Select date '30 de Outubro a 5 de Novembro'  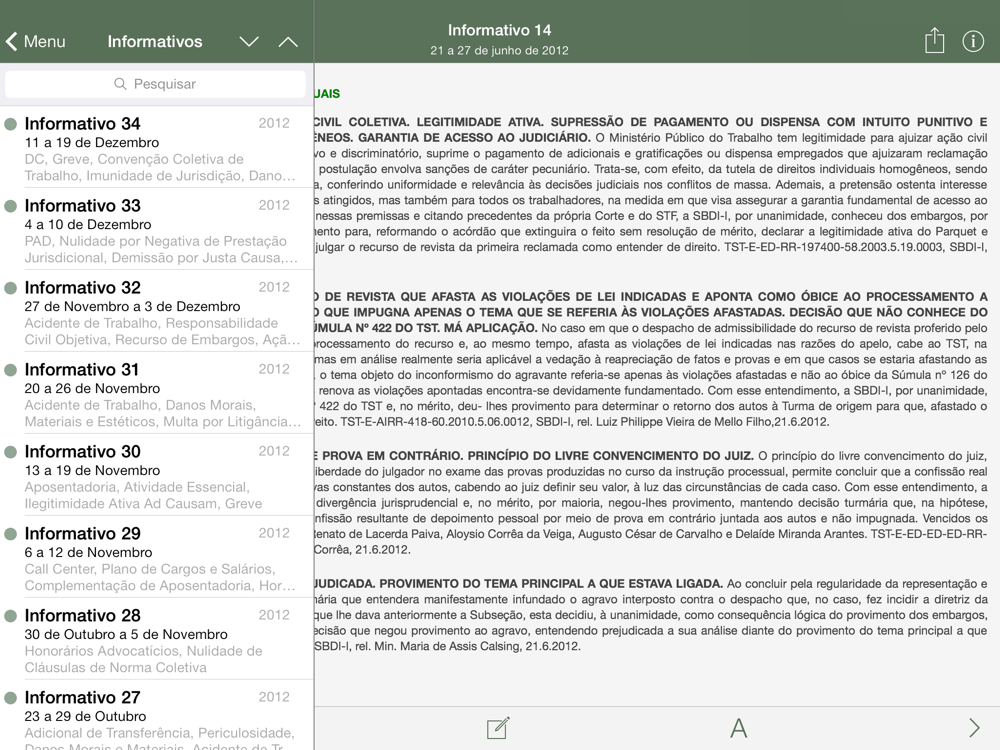click(x=126, y=634)
